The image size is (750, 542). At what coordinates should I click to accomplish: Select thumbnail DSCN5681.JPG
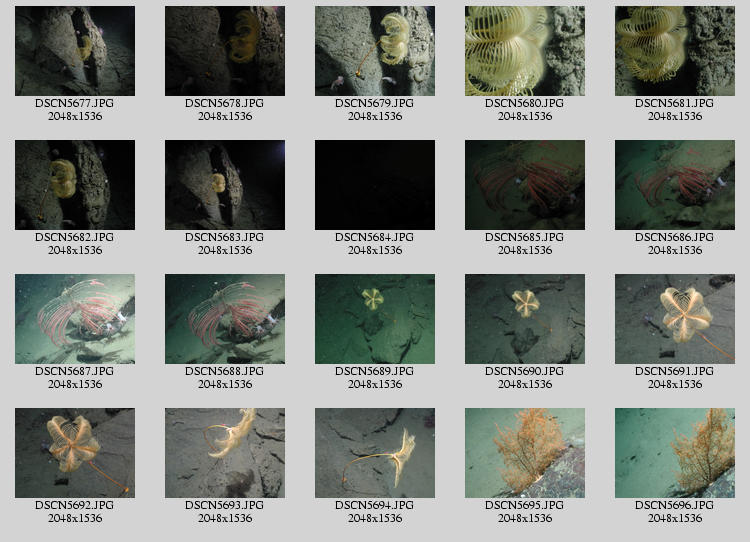[x=675, y=51]
